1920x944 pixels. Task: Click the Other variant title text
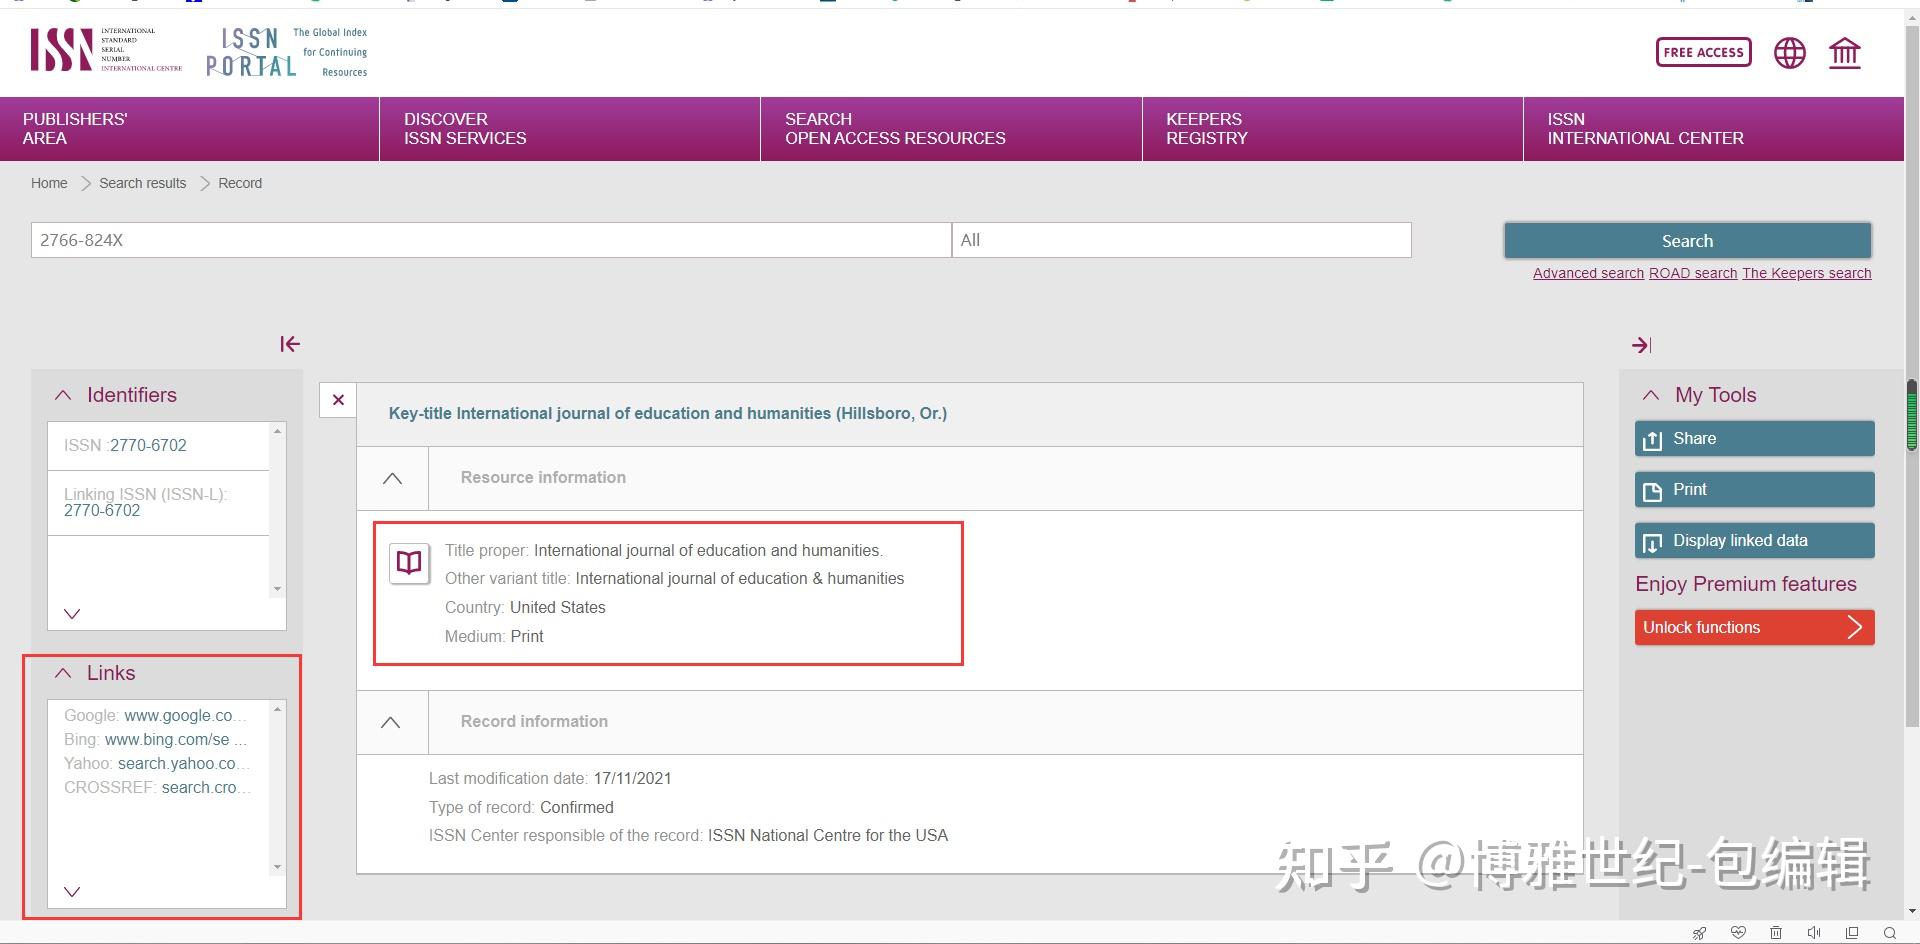point(674,578)
